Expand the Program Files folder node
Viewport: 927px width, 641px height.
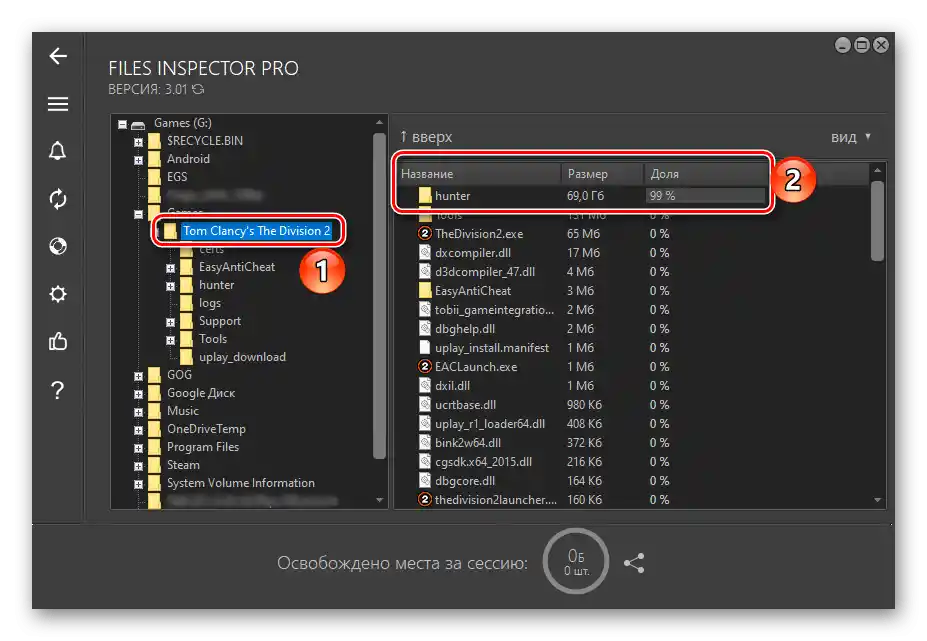point(138,448)
